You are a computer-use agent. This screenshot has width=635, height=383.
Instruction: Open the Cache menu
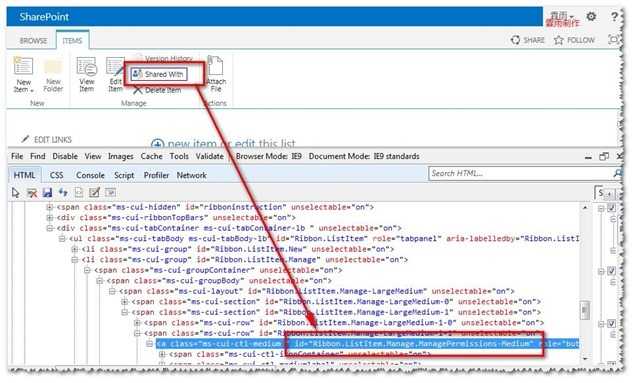[151, 156]
